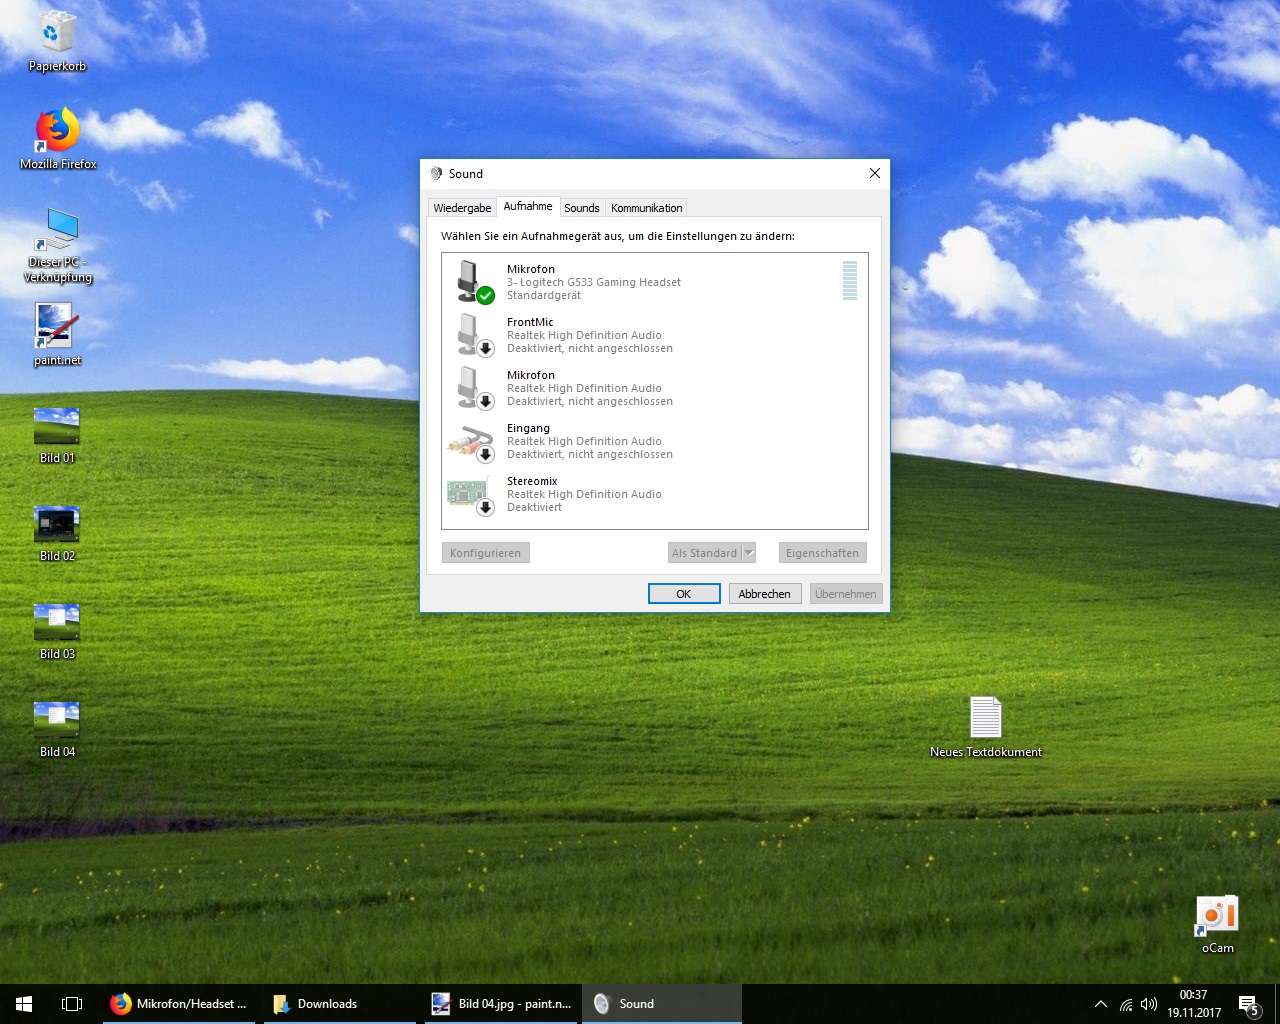Select the Eingang line-in device icon
The width and height of the screenshot is (1280, 1024).
click(x=472, y=441)
